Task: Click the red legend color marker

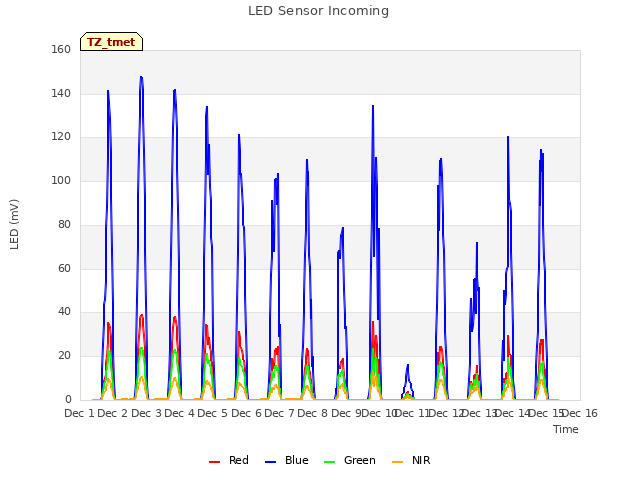Action: (214, 462)
